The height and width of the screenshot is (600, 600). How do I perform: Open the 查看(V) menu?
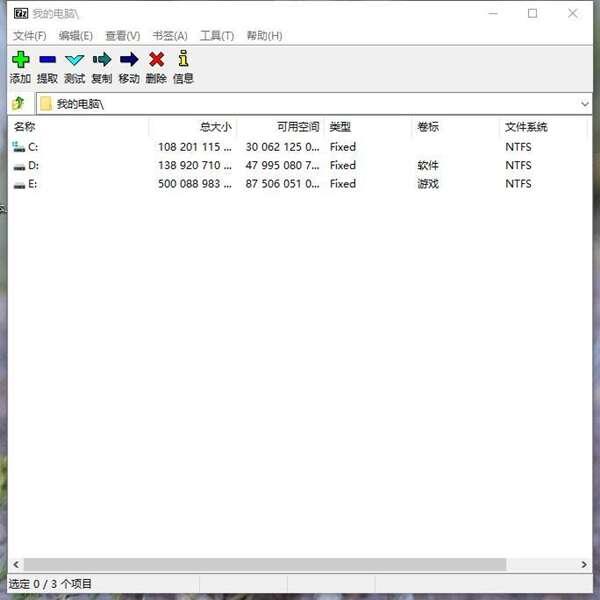(122, 36)
